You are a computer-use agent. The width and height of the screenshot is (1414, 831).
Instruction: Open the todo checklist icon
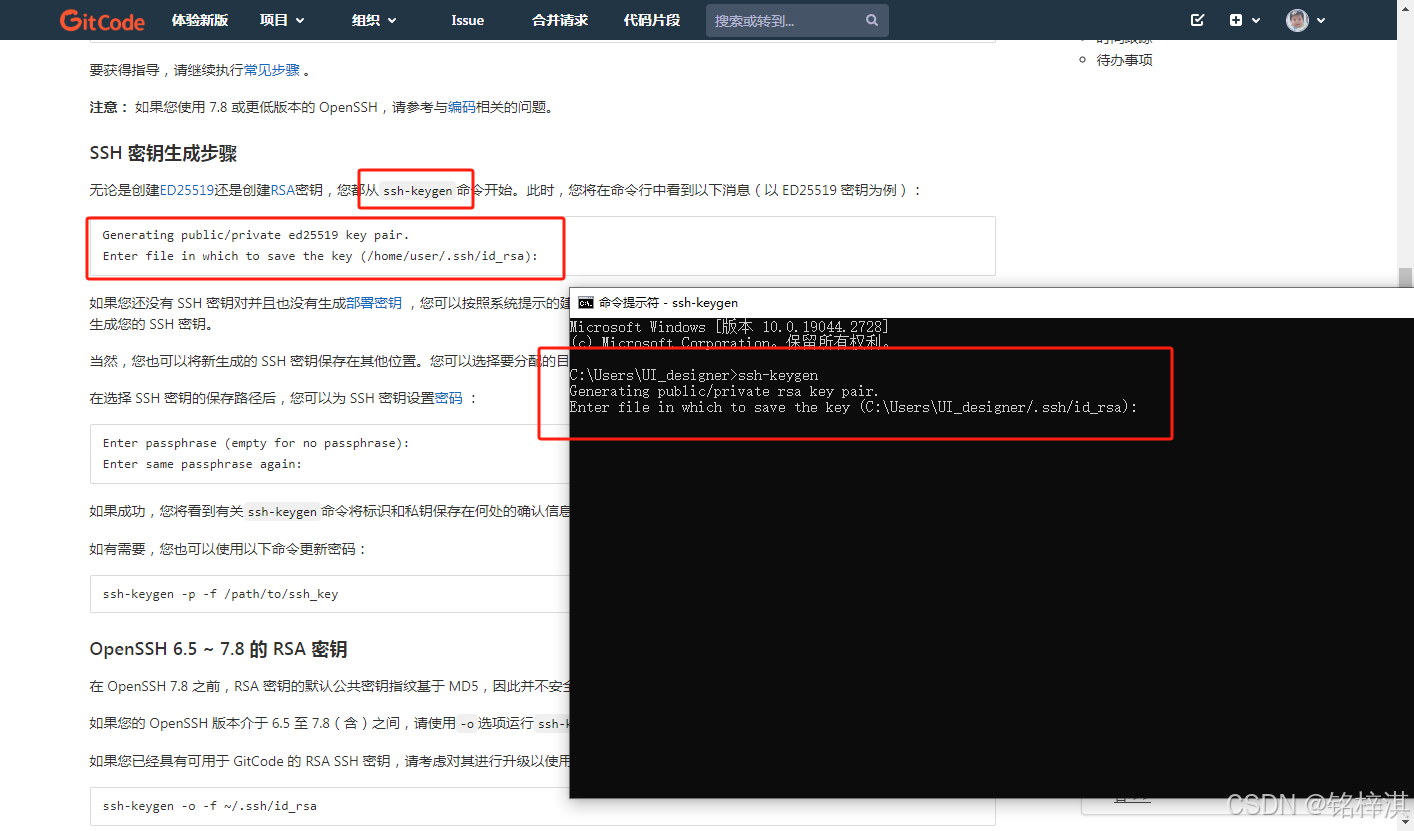coord(1198,20)
